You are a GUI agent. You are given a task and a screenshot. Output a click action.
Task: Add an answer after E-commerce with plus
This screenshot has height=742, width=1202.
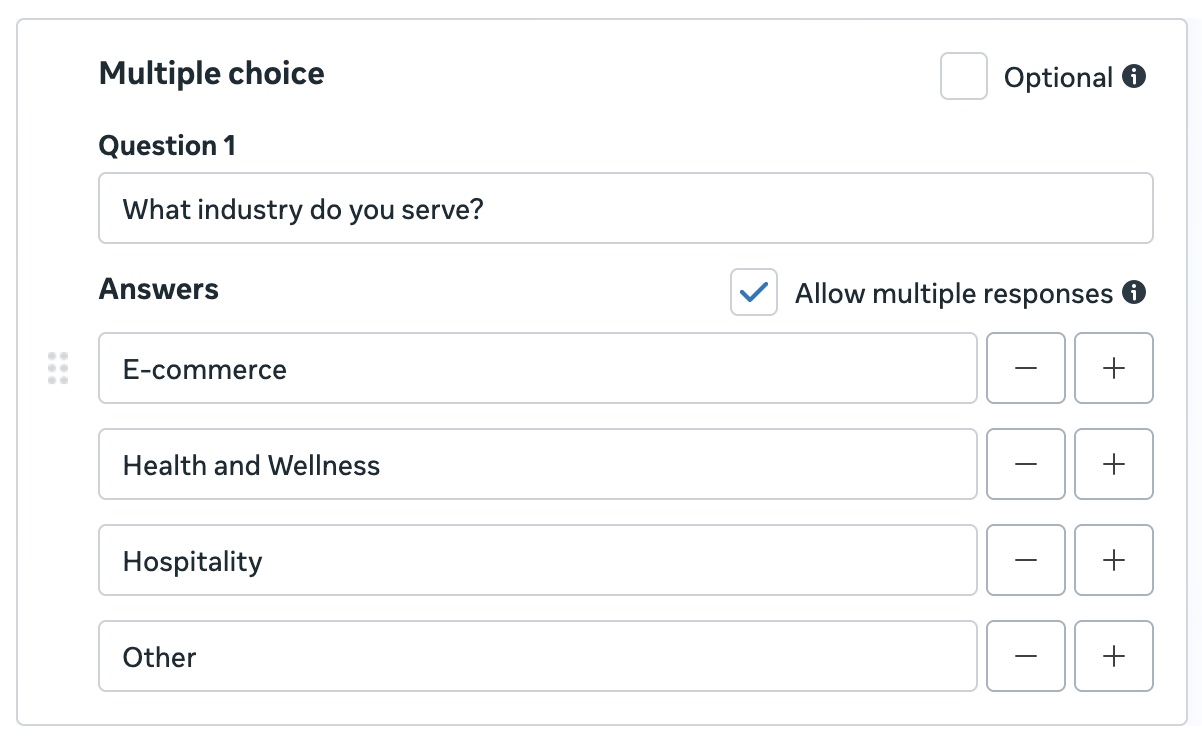pos(1114,368)
